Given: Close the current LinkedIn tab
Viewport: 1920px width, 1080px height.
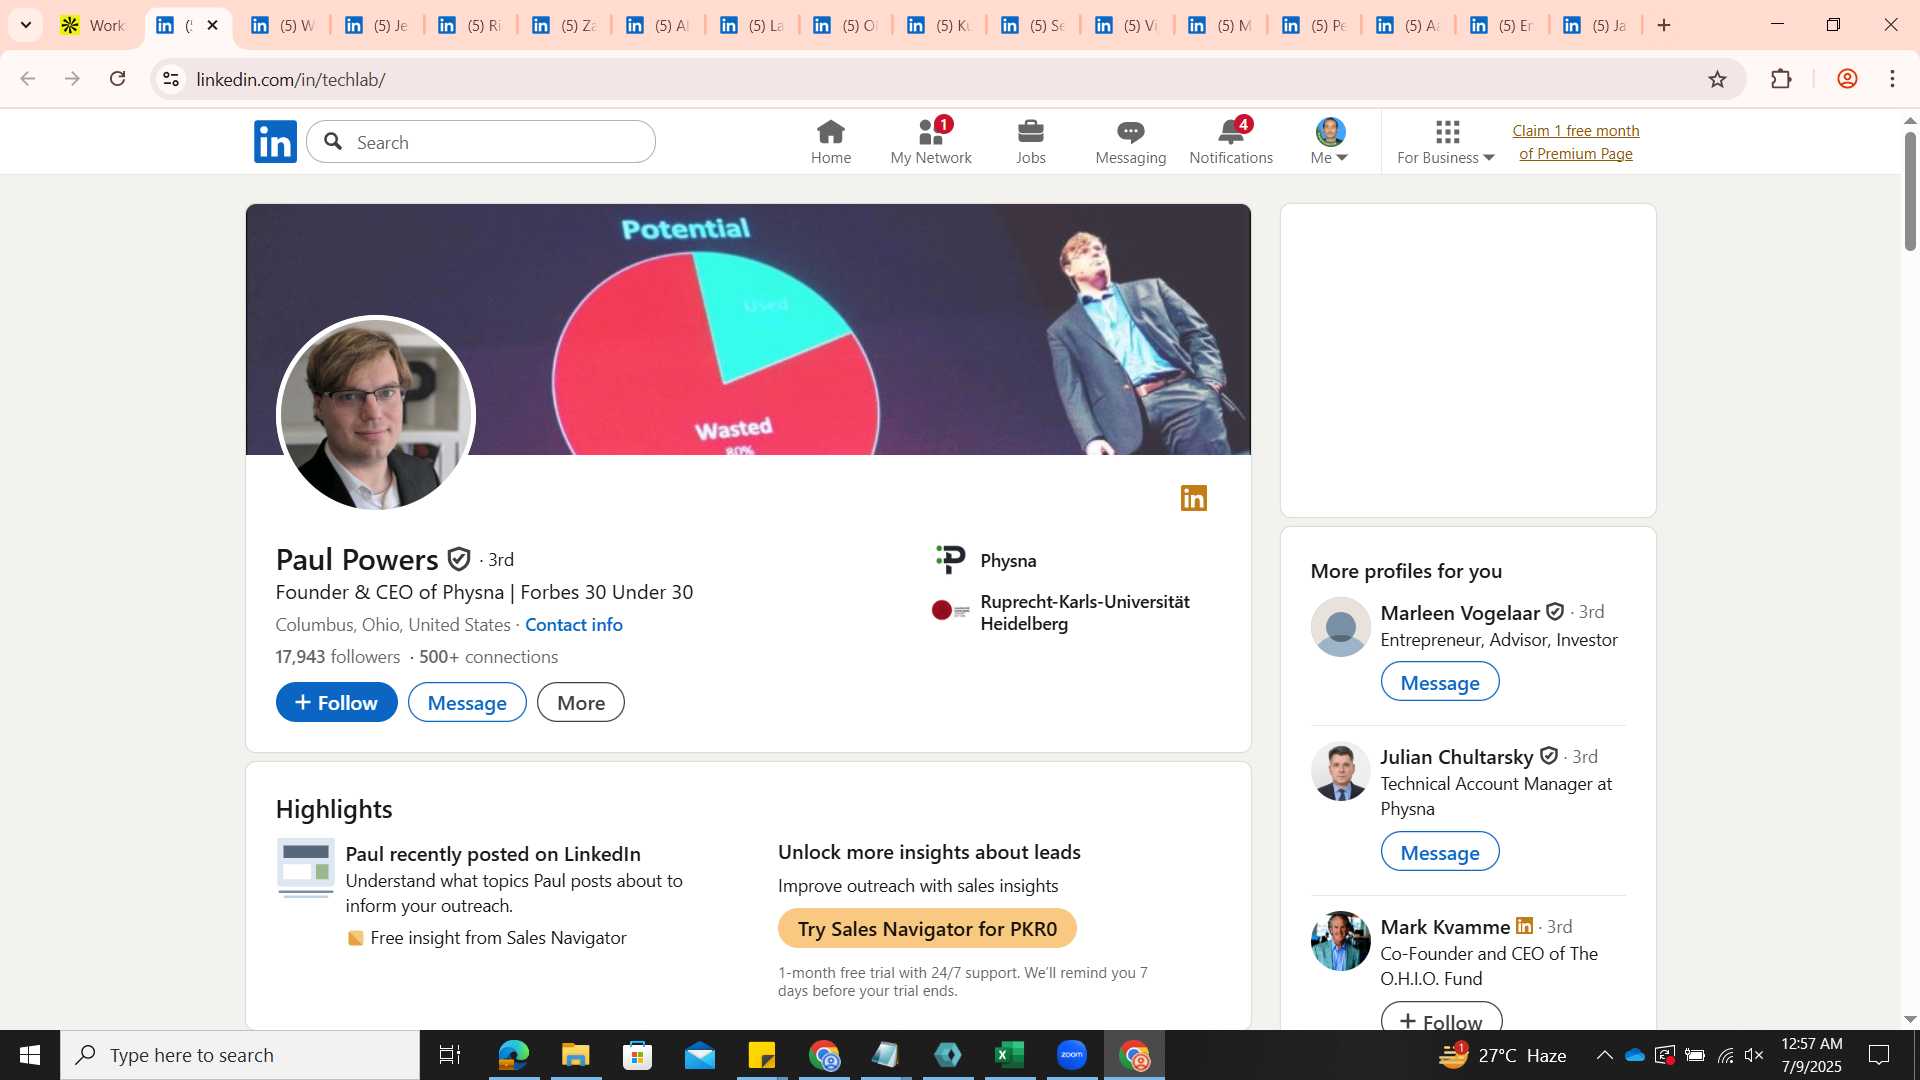Looking at the screenshot, I should (212, 25).
